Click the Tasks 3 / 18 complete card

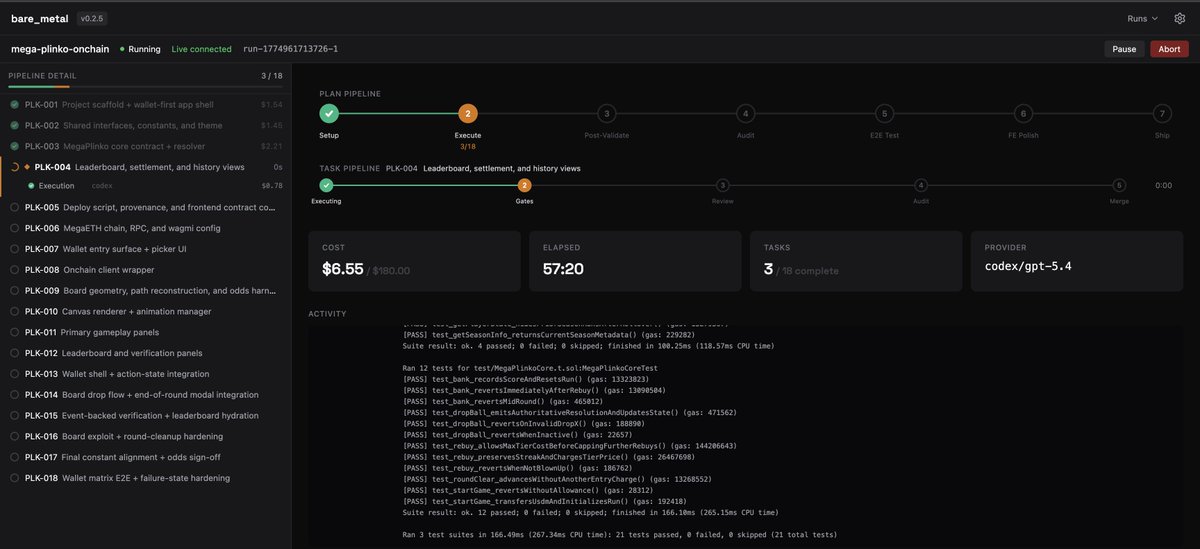[855, 261]
